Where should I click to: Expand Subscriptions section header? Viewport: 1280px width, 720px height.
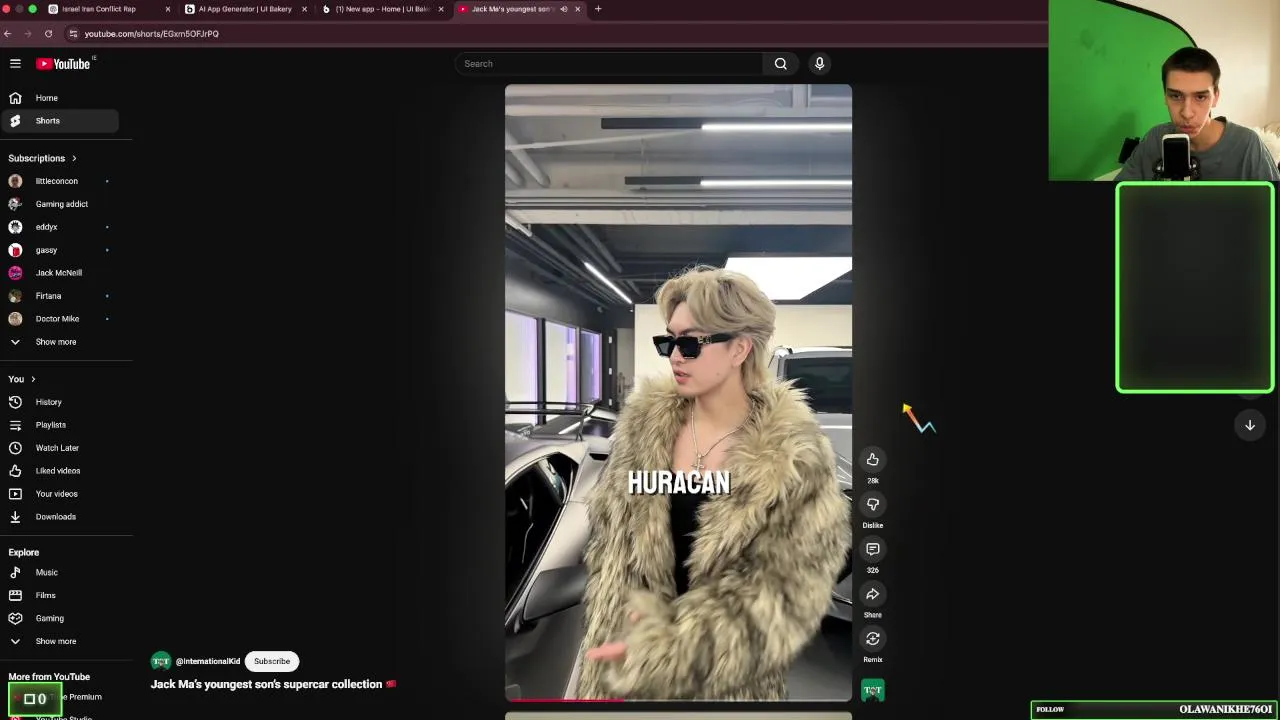pyautogui.click(x=42, y=158)
